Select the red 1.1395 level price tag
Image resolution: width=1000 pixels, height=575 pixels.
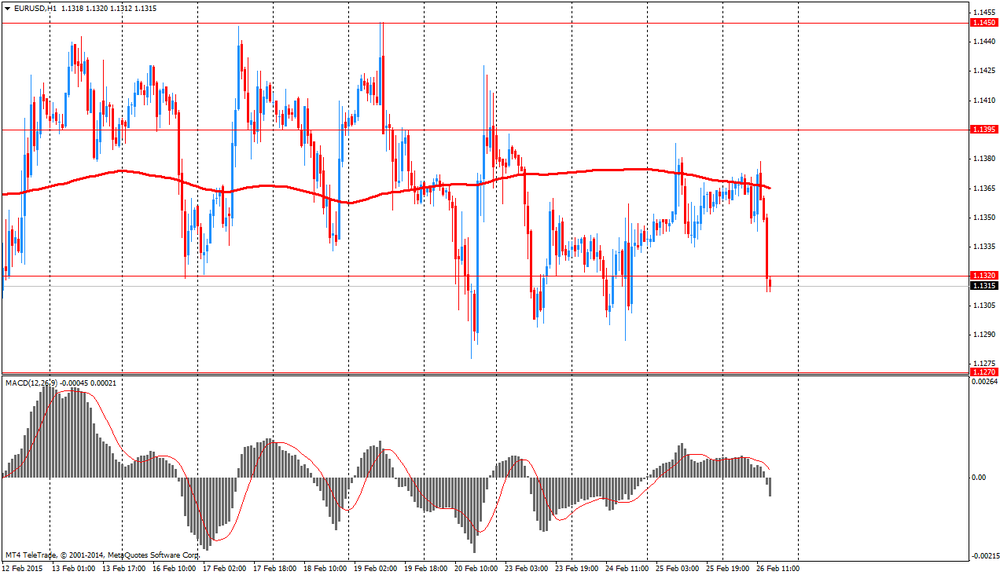tap(983, 129)
